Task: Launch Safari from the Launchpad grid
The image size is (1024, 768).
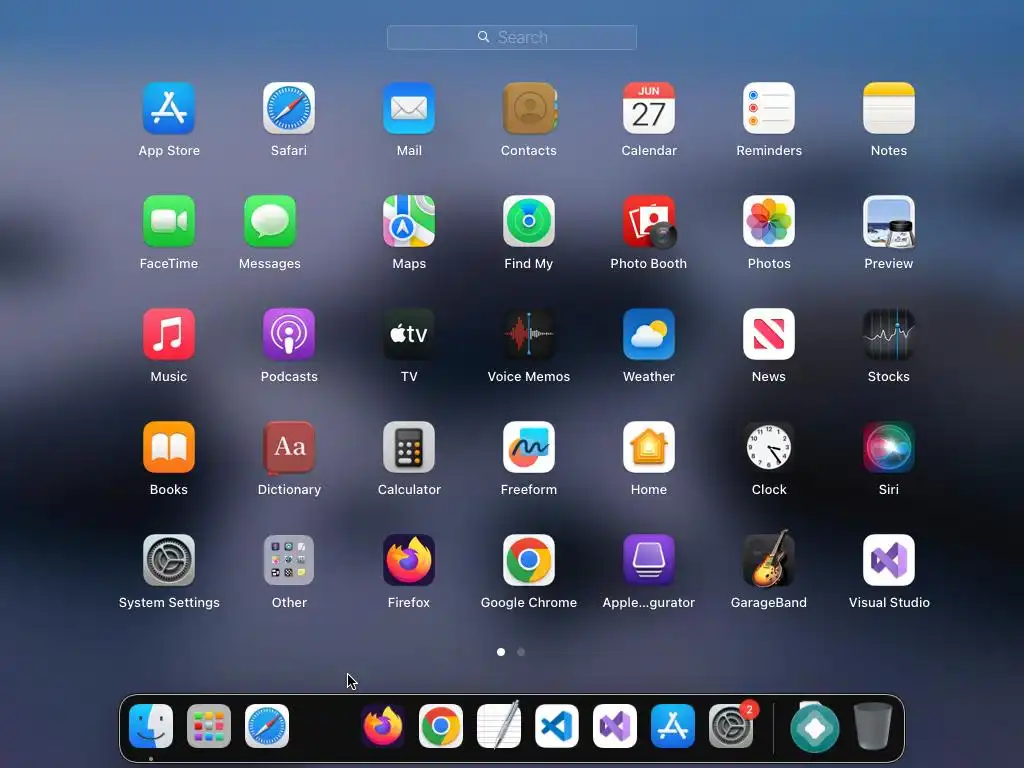Action: (289, 108)
